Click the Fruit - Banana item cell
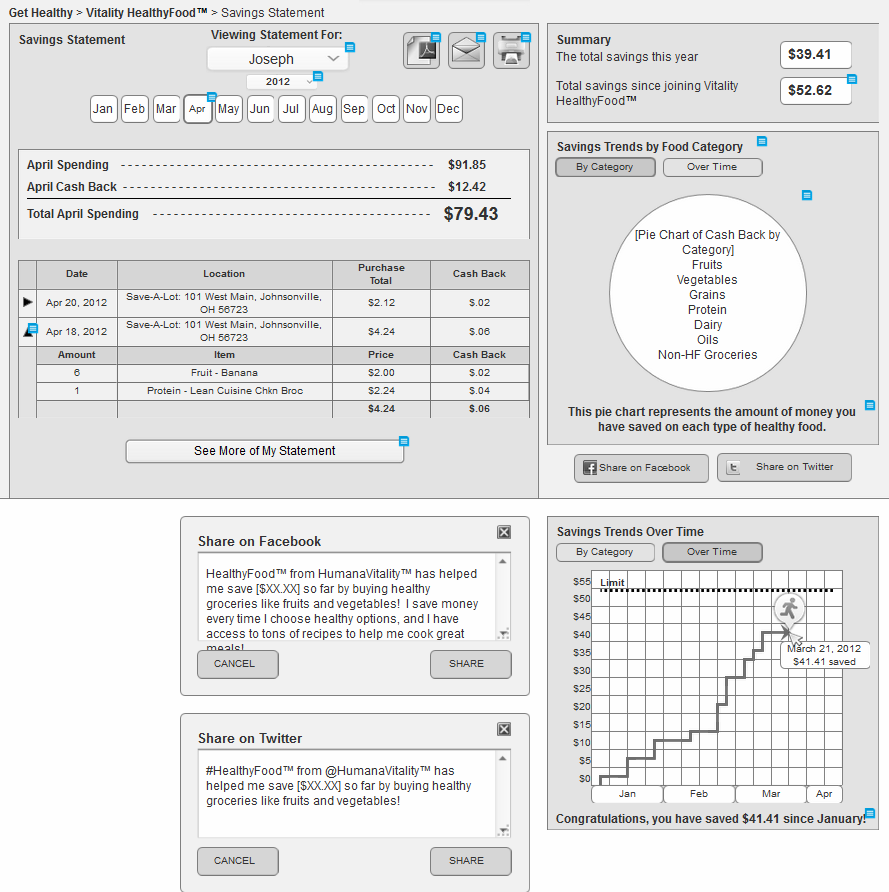889x892 pixels. [x=225, y=373]
